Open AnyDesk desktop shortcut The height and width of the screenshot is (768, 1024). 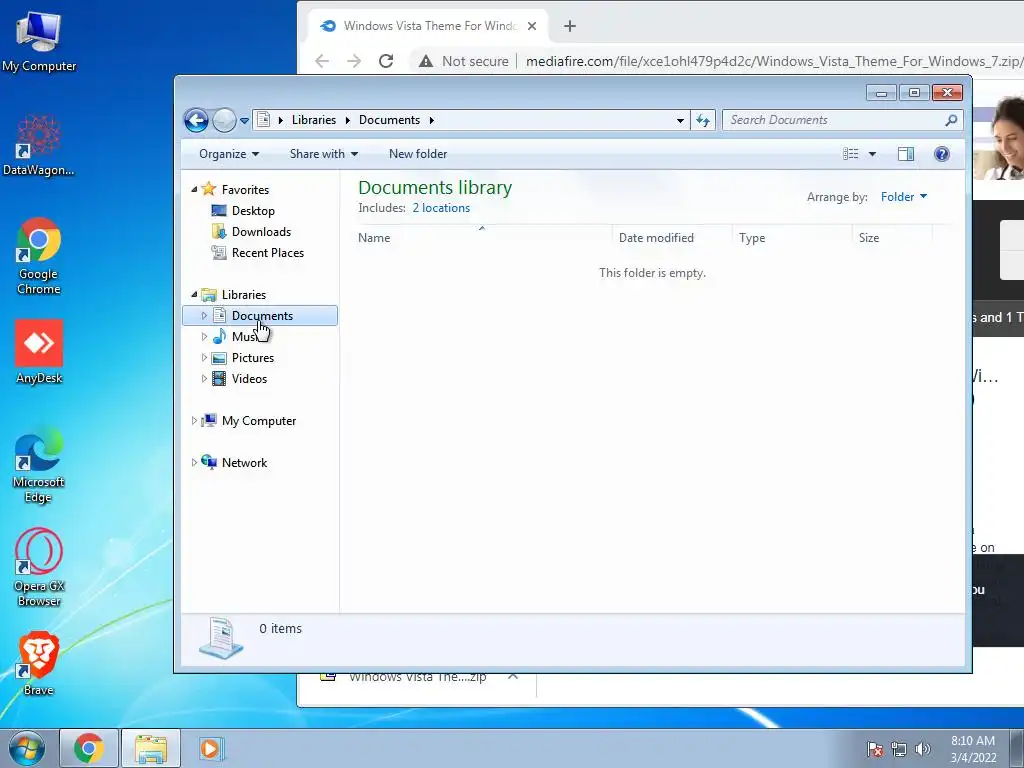point(39,351)
